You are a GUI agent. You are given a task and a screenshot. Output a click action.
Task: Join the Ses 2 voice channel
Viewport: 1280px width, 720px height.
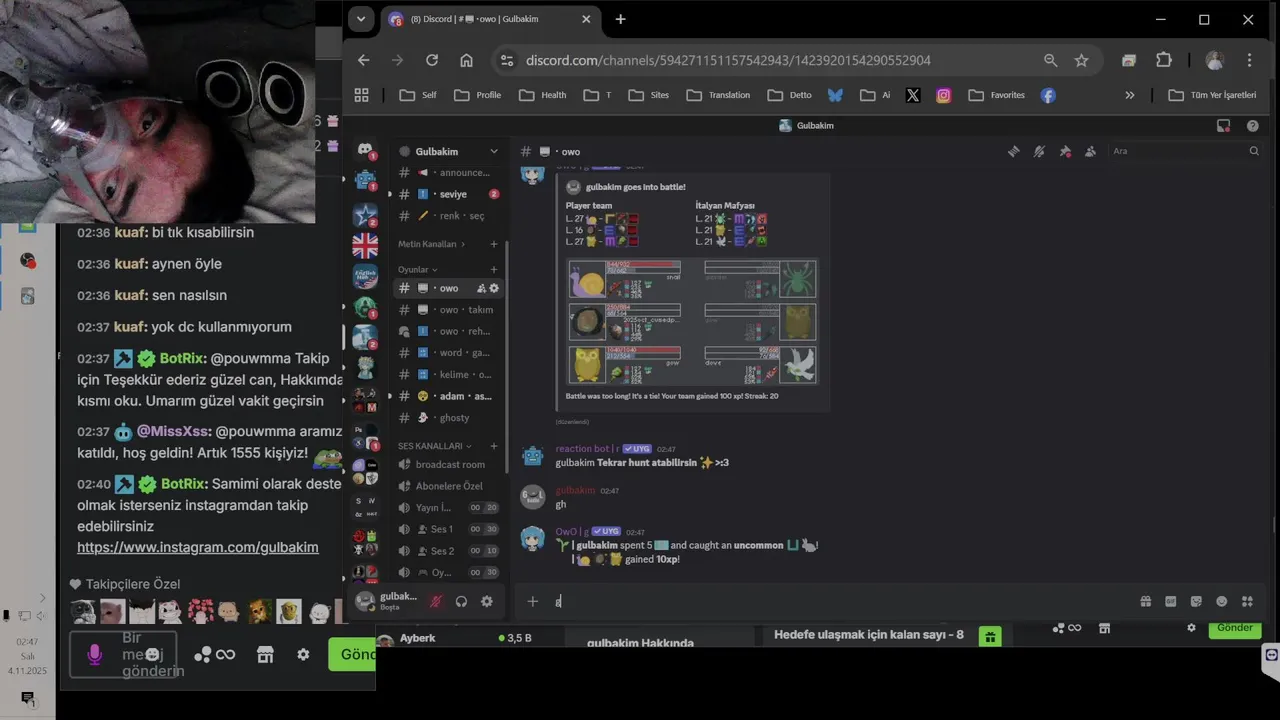click(447, 551)
